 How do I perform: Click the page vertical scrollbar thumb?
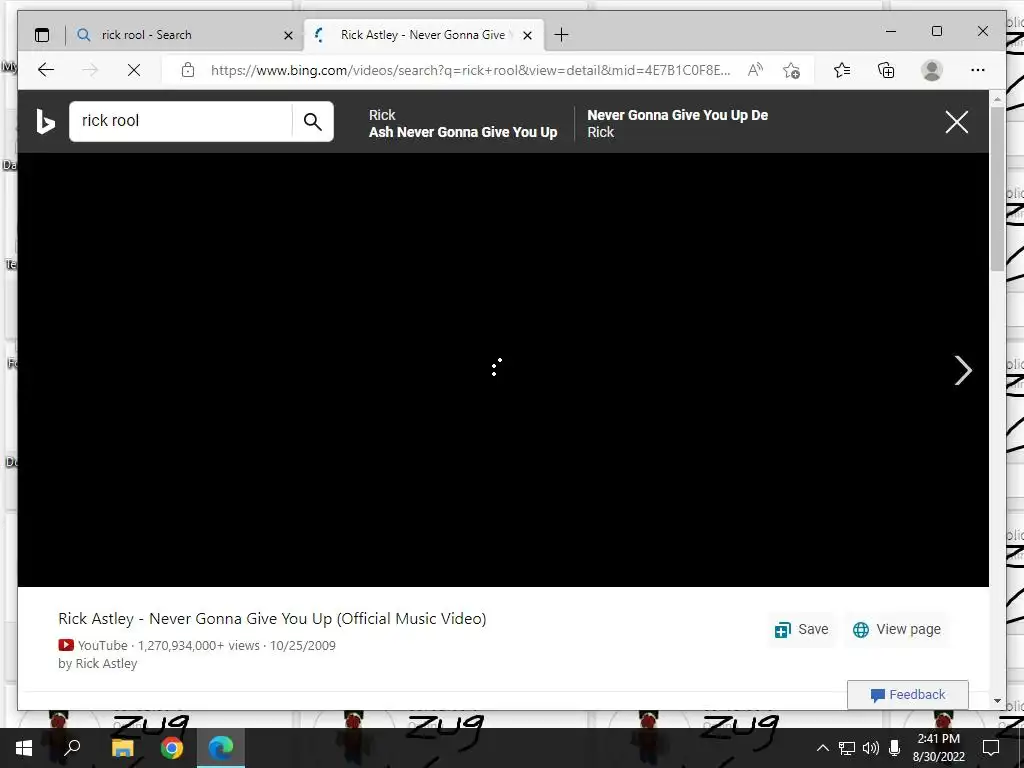(997, 189)
